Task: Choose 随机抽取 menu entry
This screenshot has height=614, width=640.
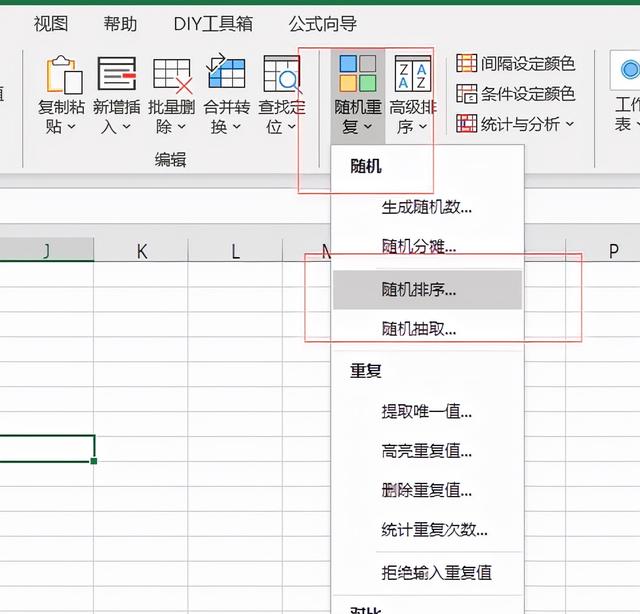Action: [x=419, y=328]
